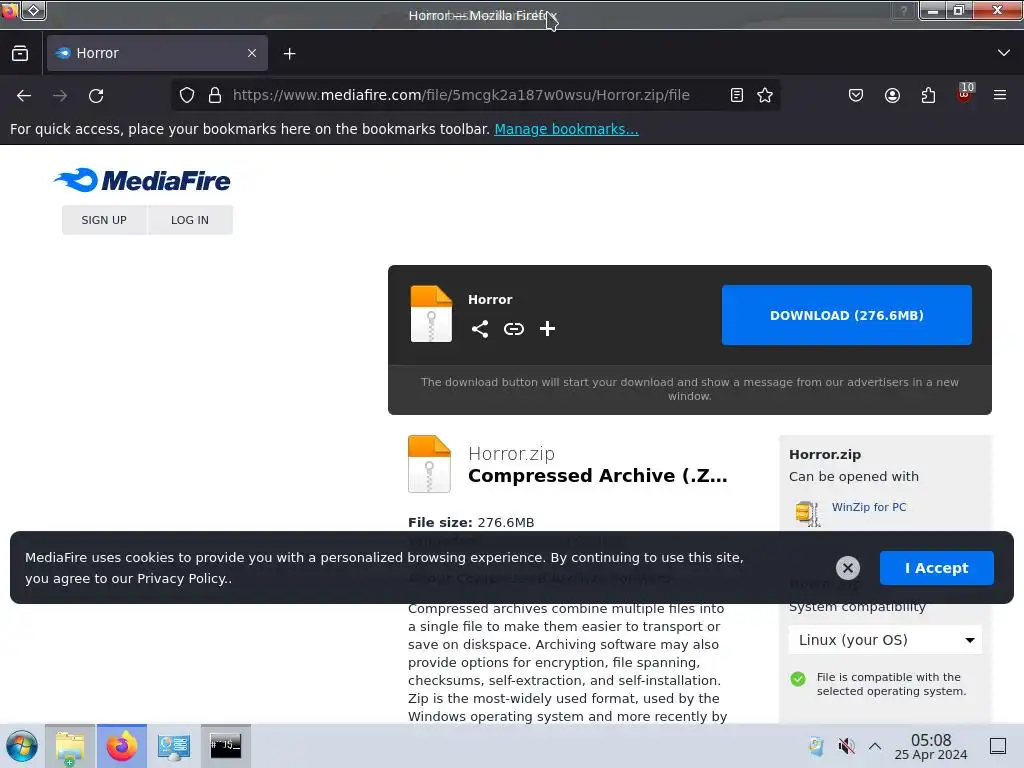Close the Horror browser tab
Screen dimensions: 1024x768
pos(252,53)
